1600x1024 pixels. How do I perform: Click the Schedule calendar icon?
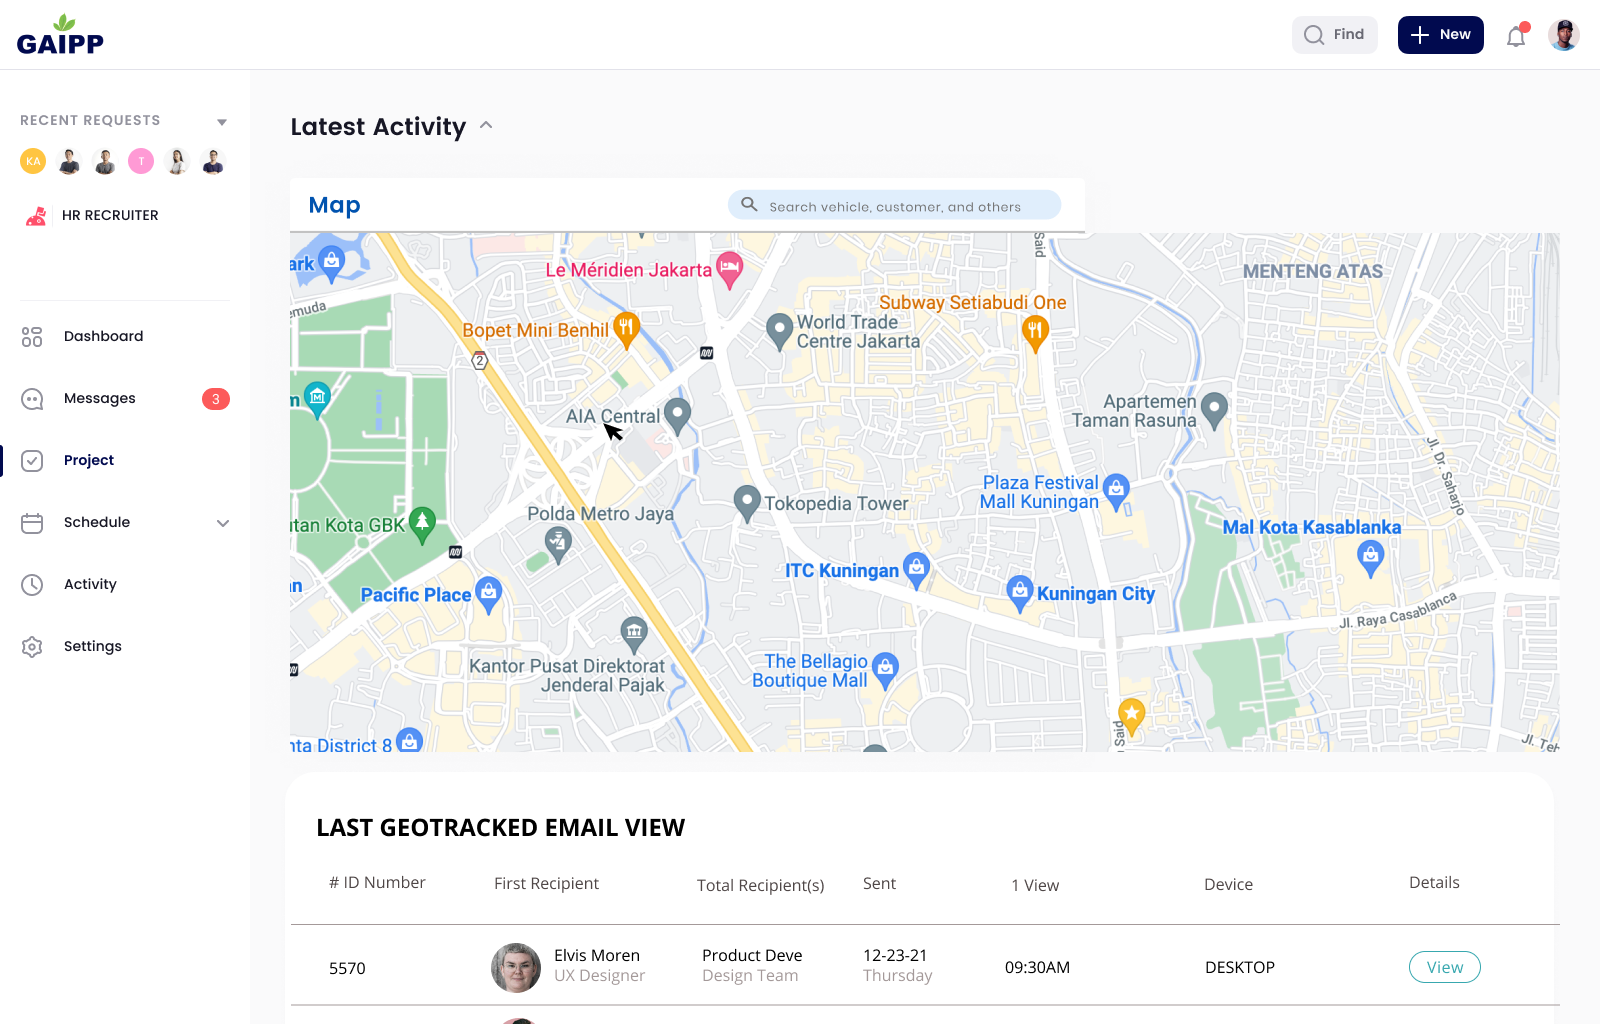32,523
